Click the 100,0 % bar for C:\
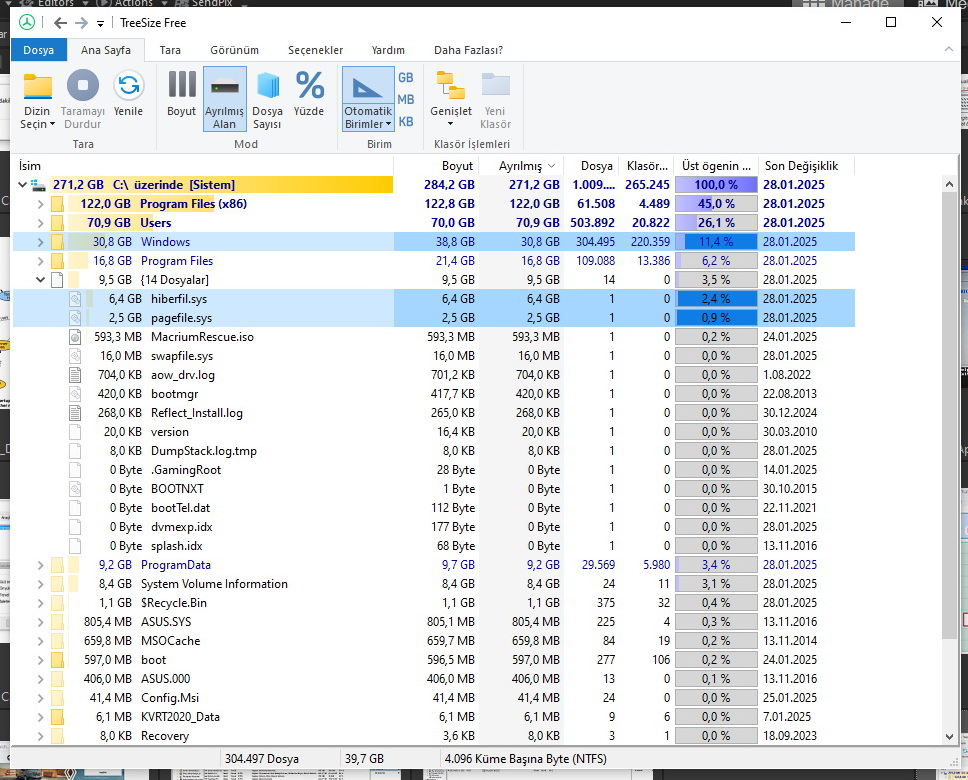This screenshot has width=968, height=780. [x=716, y=185]
